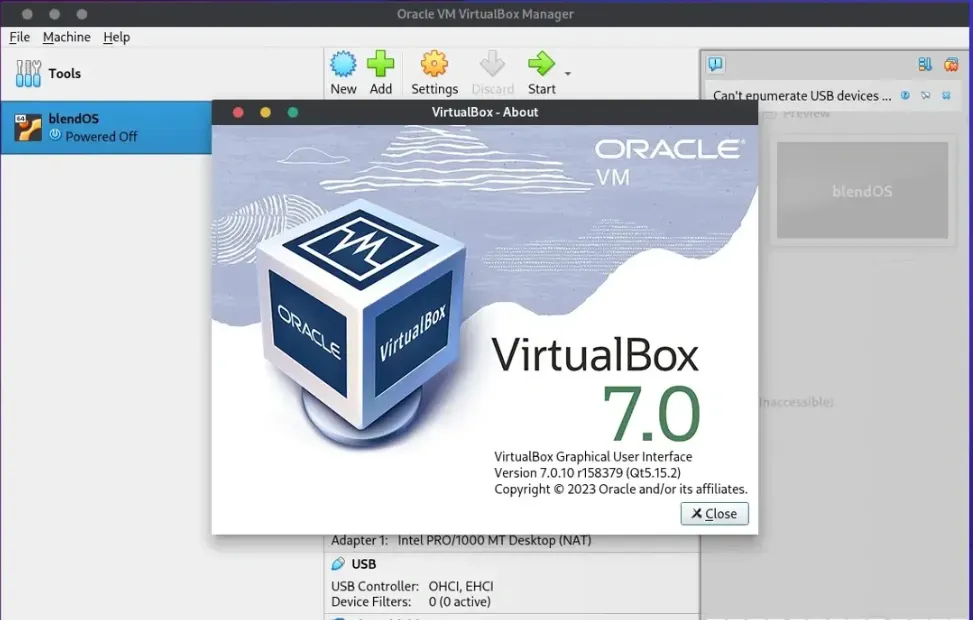The height and width of the screenshot is (620, 973).
Task: Click the USB section heading
Action: click(364, 564)
